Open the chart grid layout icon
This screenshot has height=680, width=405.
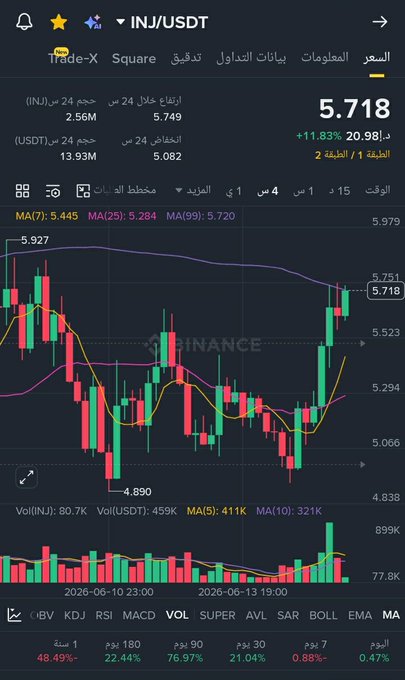[x=23, y=191]
